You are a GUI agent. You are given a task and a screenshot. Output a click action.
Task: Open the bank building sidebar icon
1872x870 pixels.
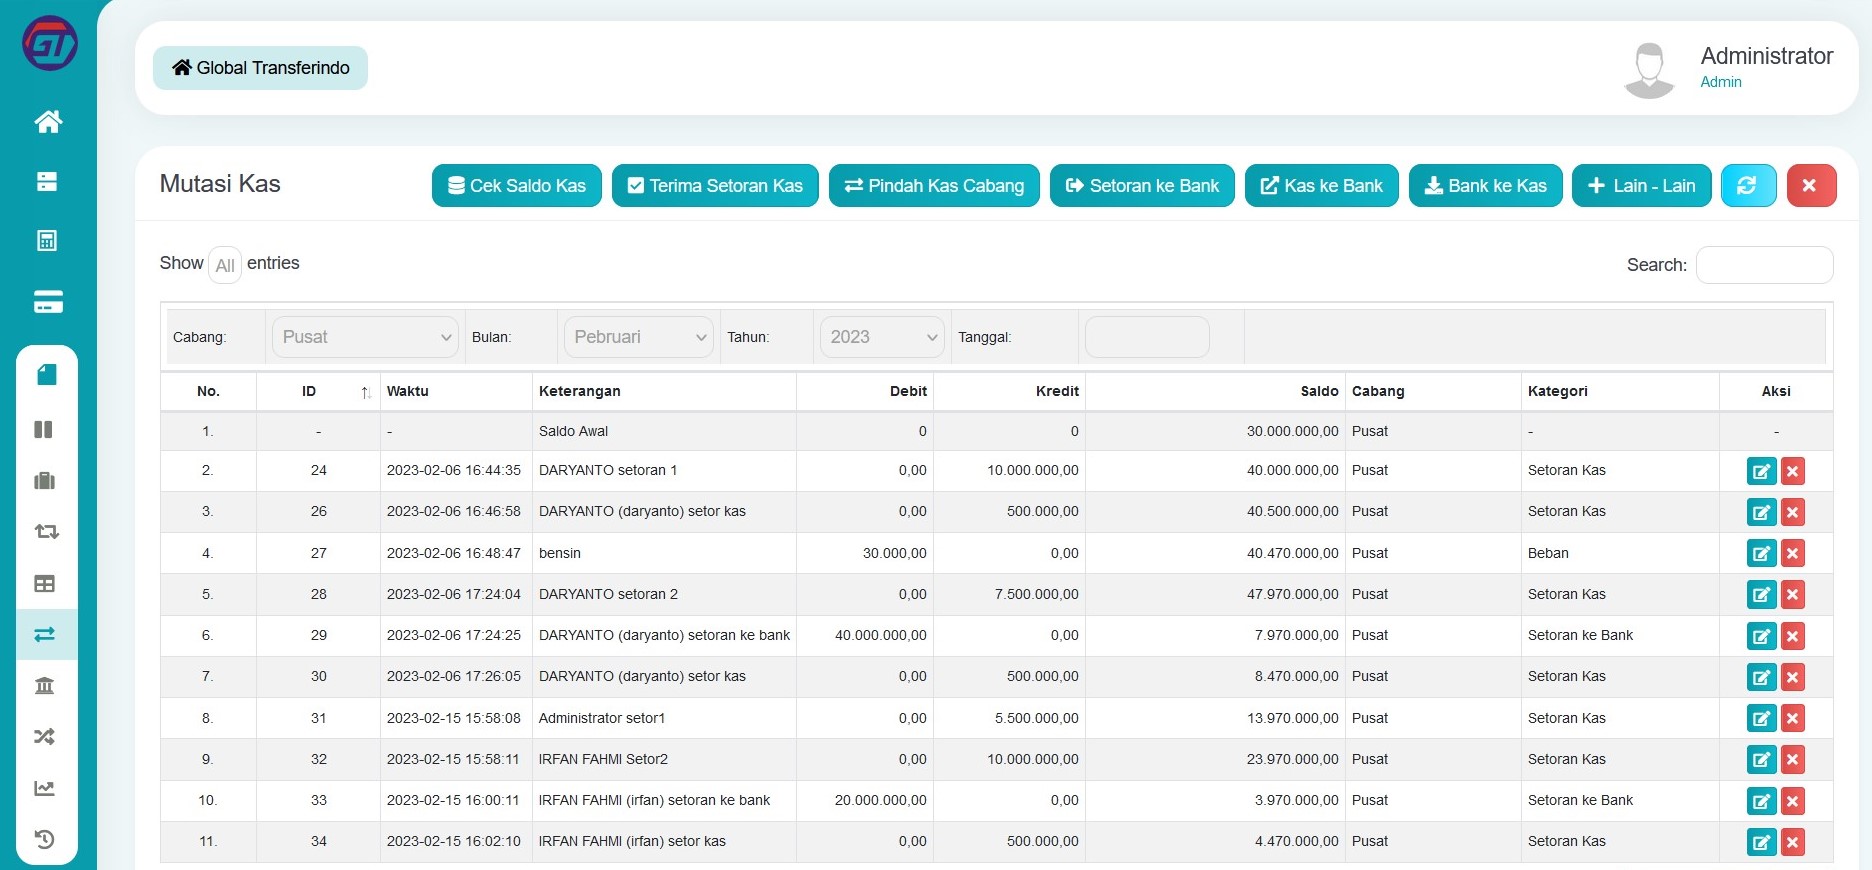(44, 685)
